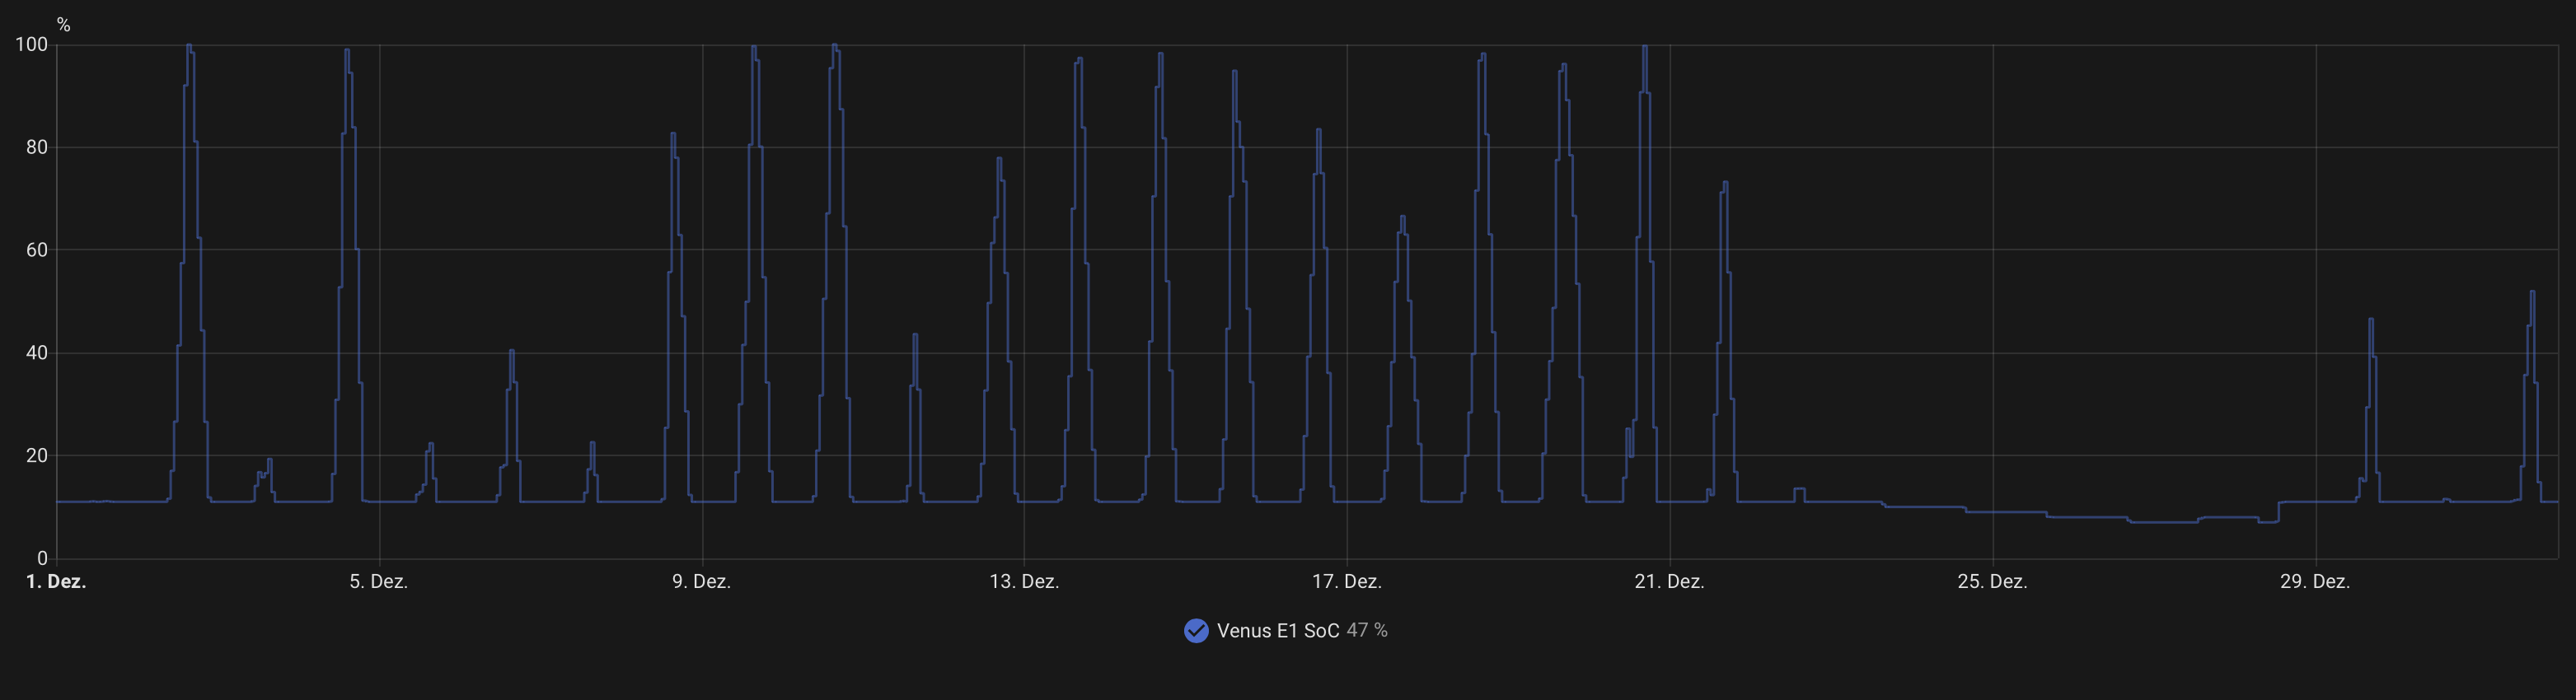Select the 13. Dez. x-axis label
The width and height of the screenshot is (2576, 700).
1024,582
